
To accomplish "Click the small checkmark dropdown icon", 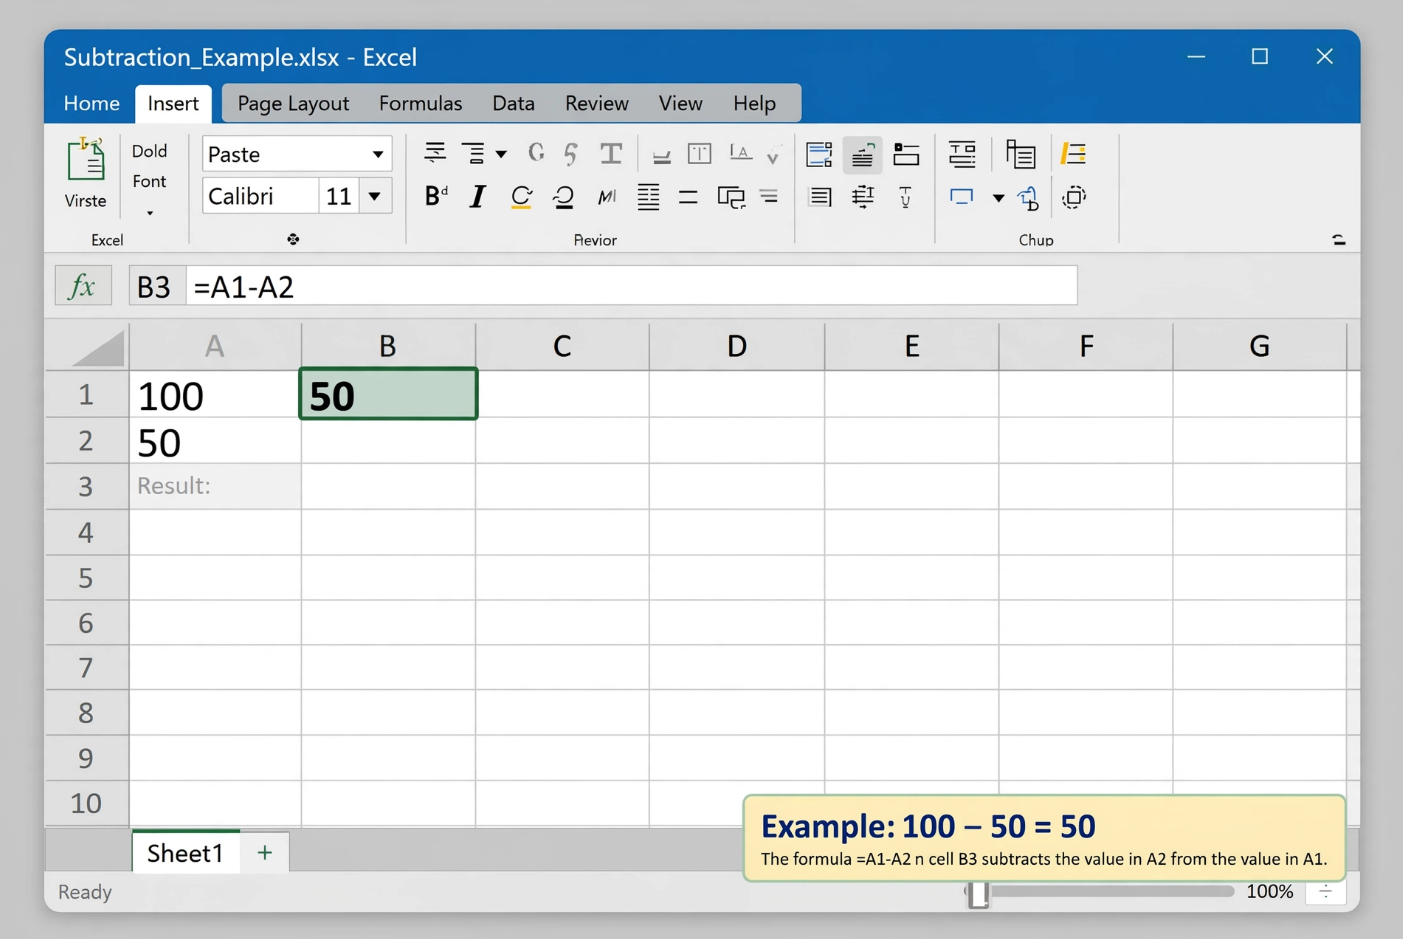I will 773,156.
